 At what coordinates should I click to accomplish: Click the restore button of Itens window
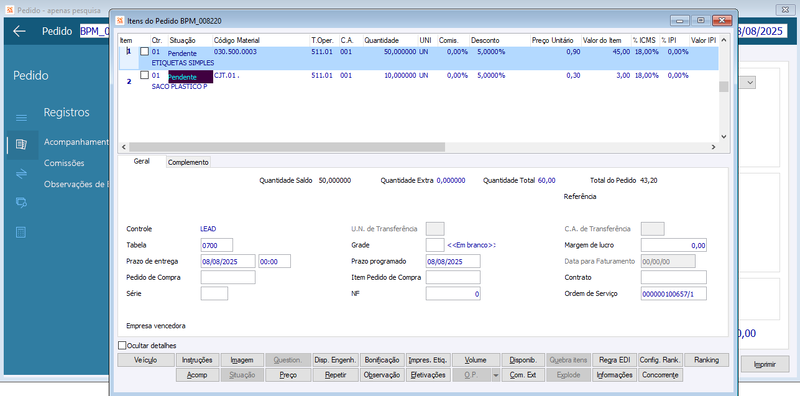pyautogui.click(x=701, y=20)
